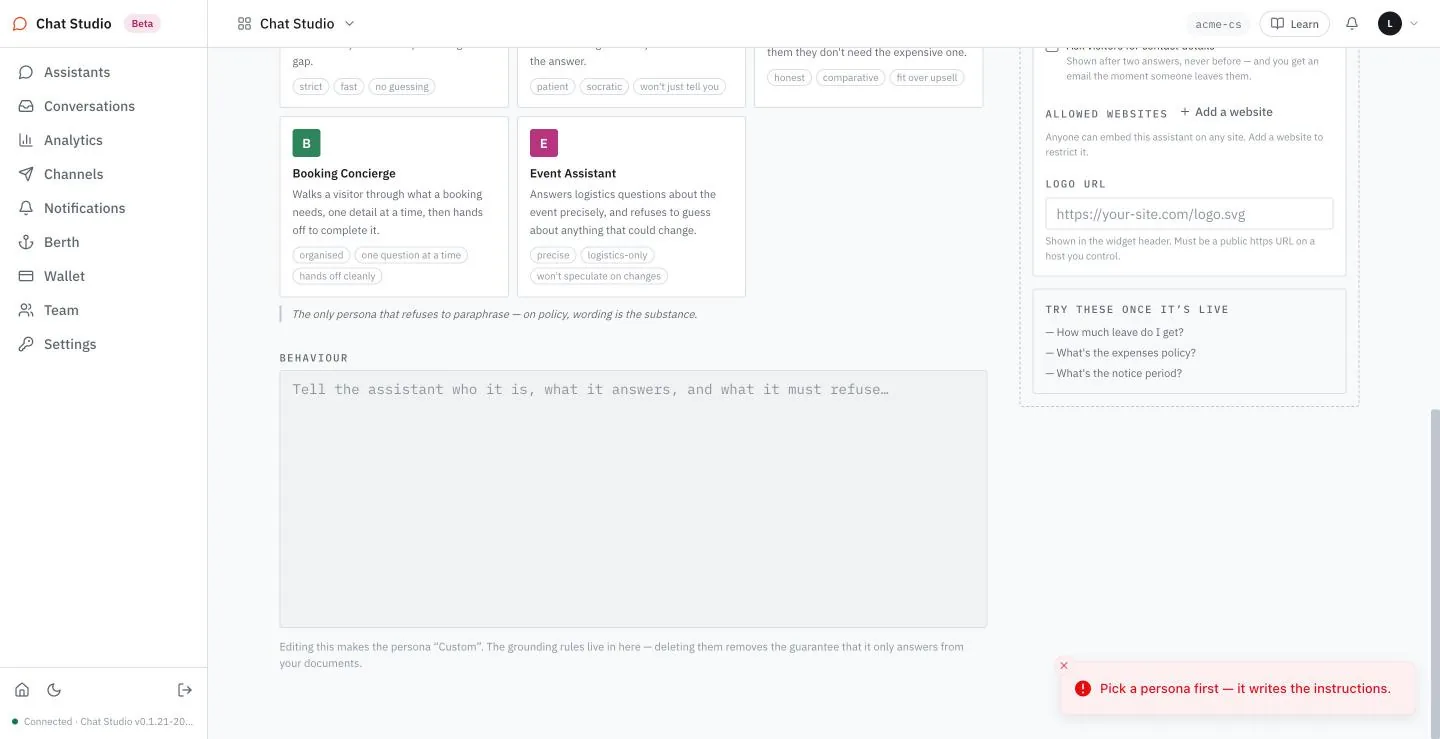Click the home icon at sidebar bottom
1440x739 pixels.
coord(22,690)
